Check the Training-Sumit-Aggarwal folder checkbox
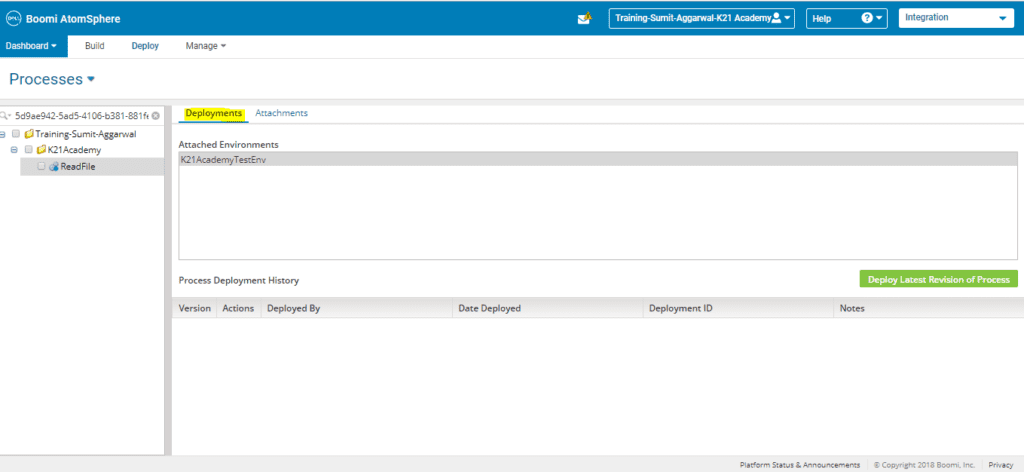The height and width of the screenshot is (472, 1024). (16, 134)
